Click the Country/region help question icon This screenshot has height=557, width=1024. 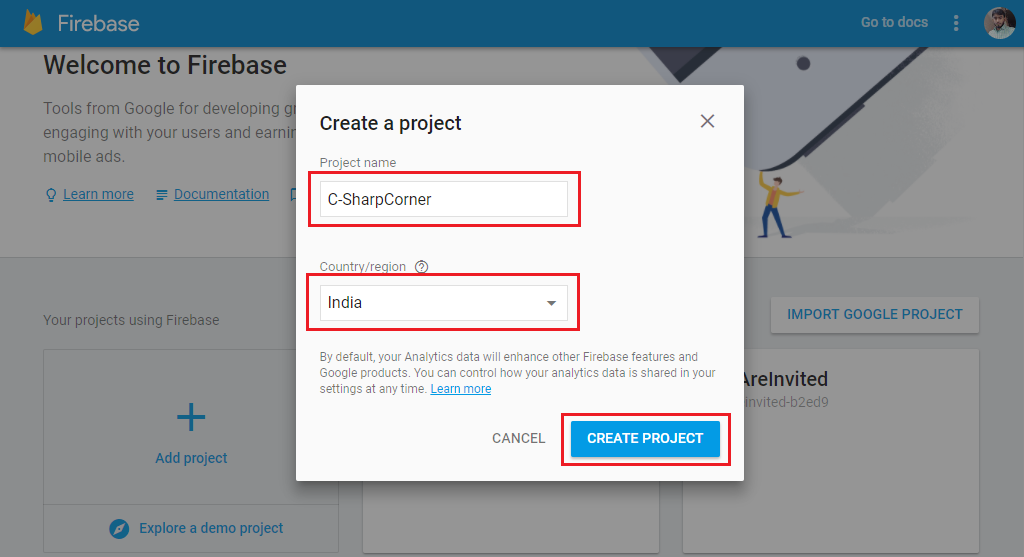[422, 266]
